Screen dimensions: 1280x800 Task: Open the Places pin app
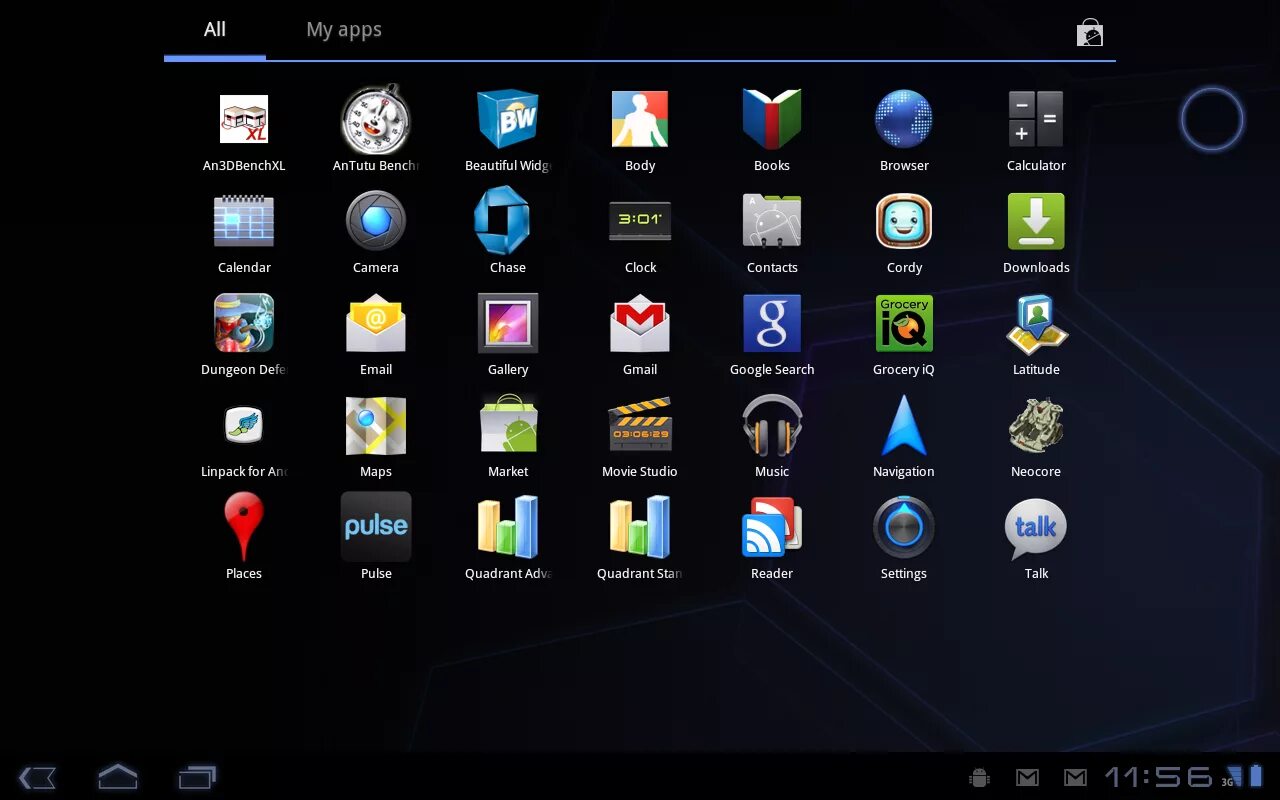coord(244,527)
